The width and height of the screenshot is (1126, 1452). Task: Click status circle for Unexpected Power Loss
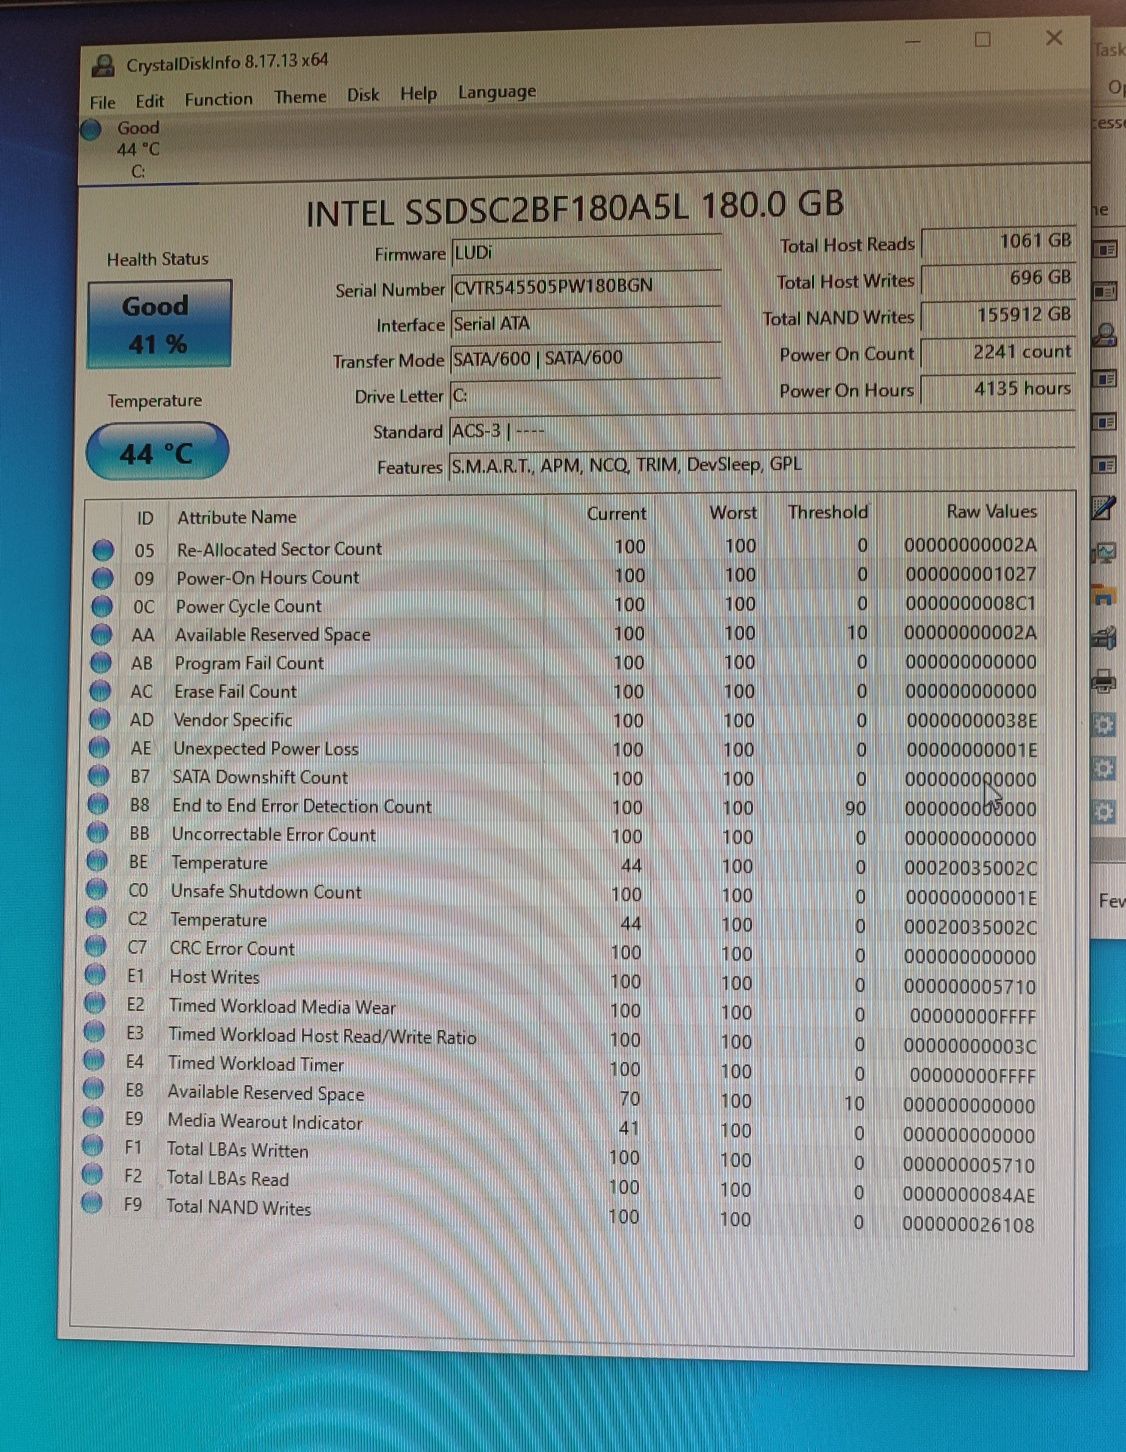click(x=99, y=747)
